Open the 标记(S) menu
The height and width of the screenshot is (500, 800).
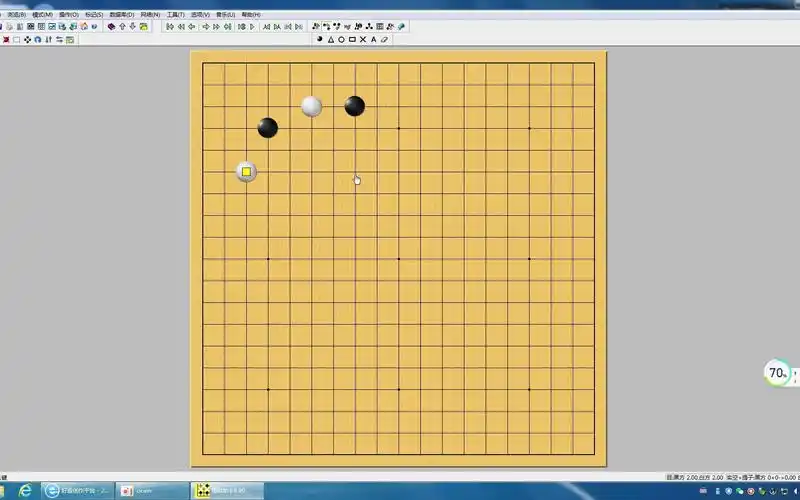tap(94, 15)
